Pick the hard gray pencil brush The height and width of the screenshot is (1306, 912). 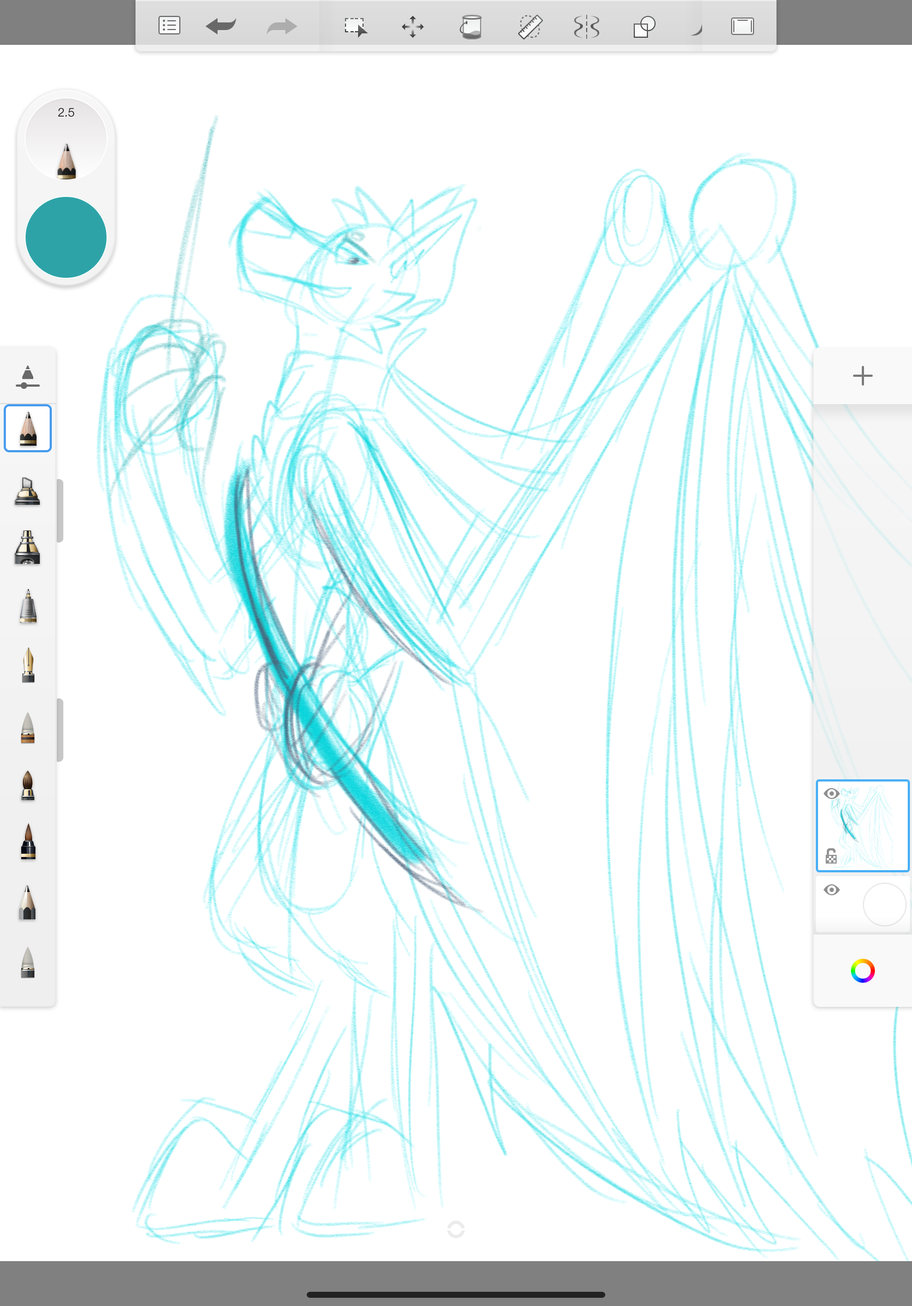click(x=28, y=903)
